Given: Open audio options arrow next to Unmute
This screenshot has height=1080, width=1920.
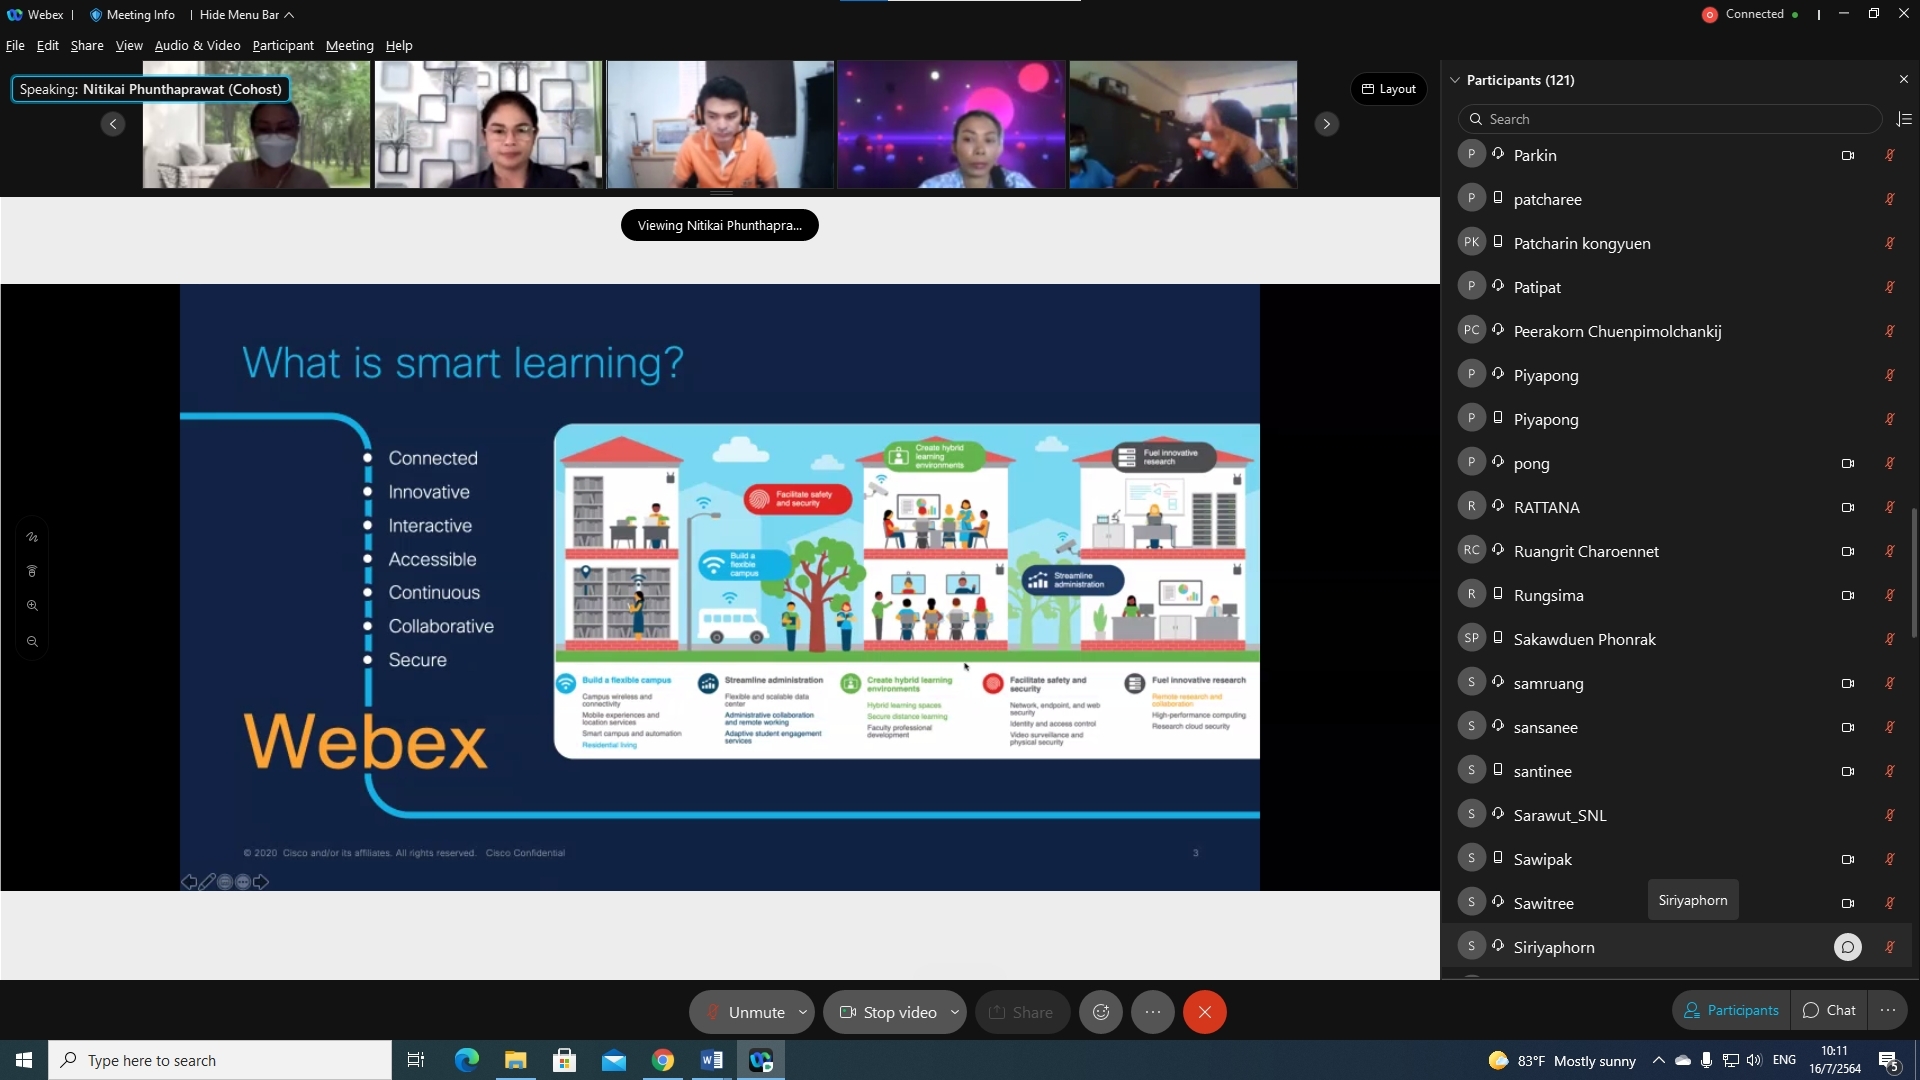Looking at the screenshot, I should 803,1012.
